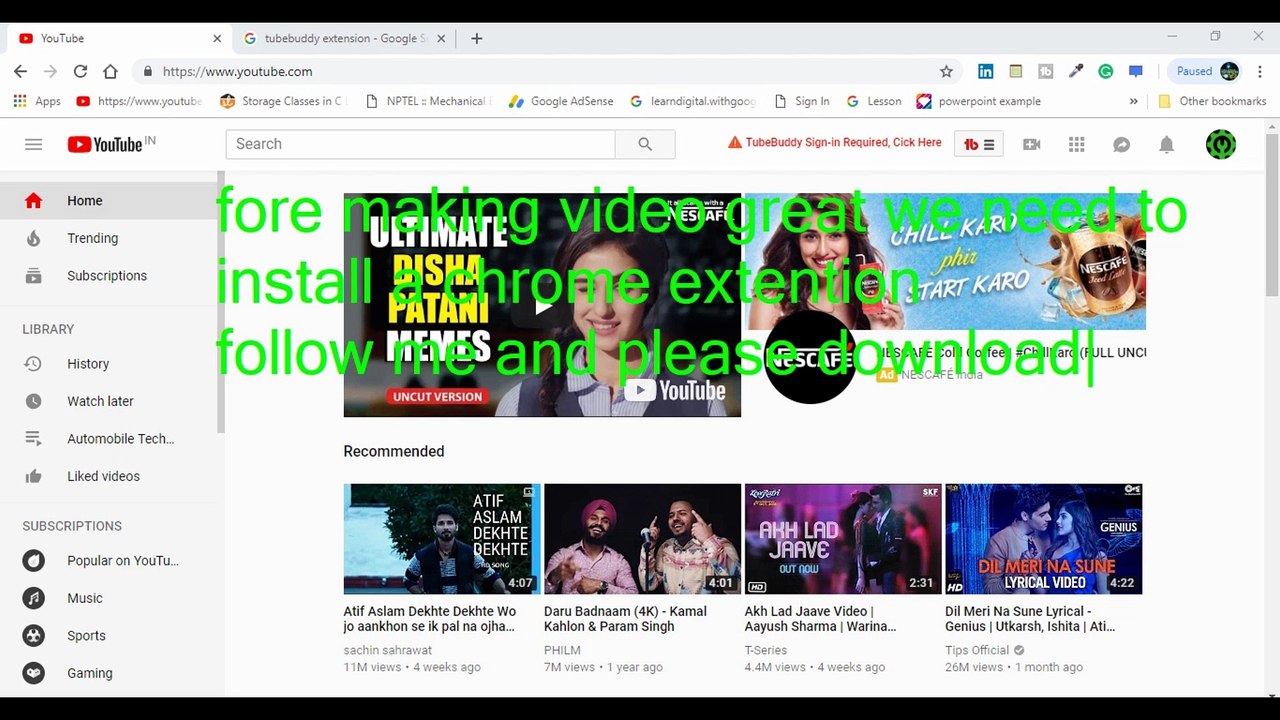Open Automobile Tech playlist

tap(108, 439)
